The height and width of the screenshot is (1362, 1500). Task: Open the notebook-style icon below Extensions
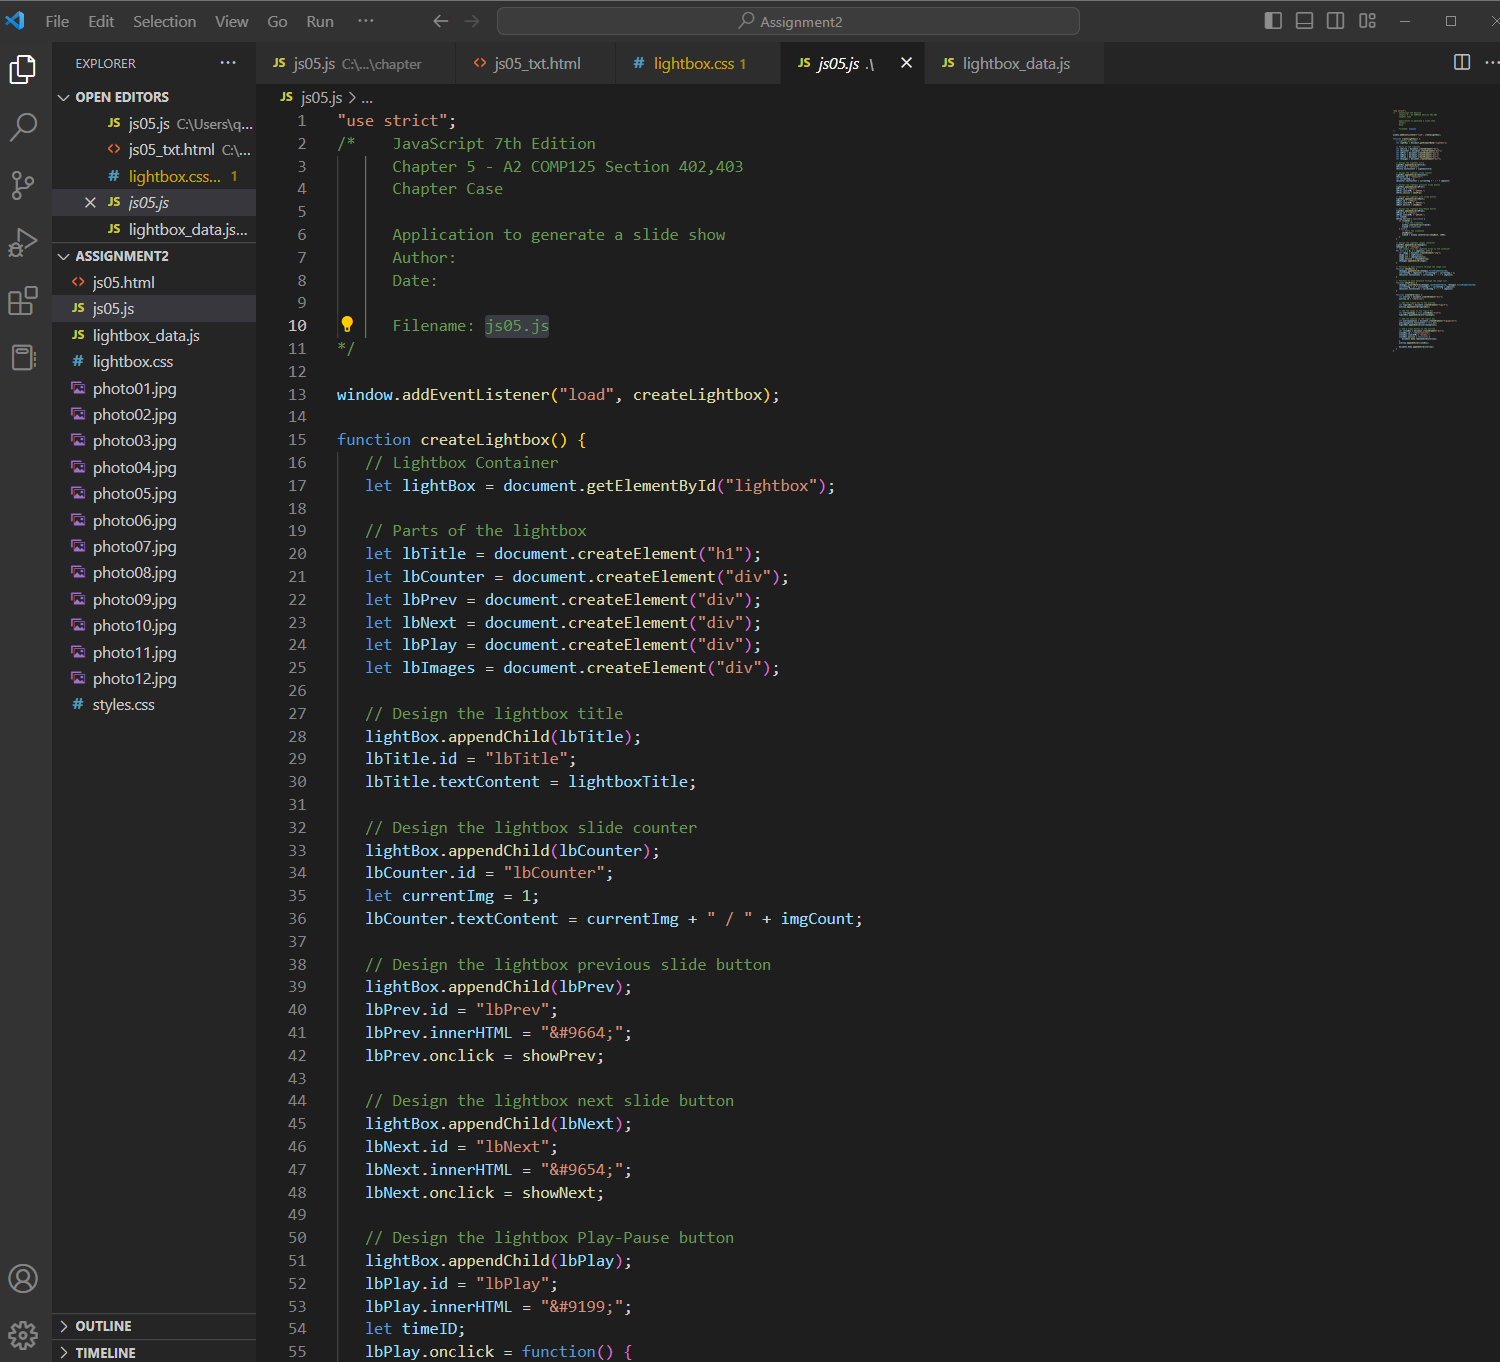[23, 357]
